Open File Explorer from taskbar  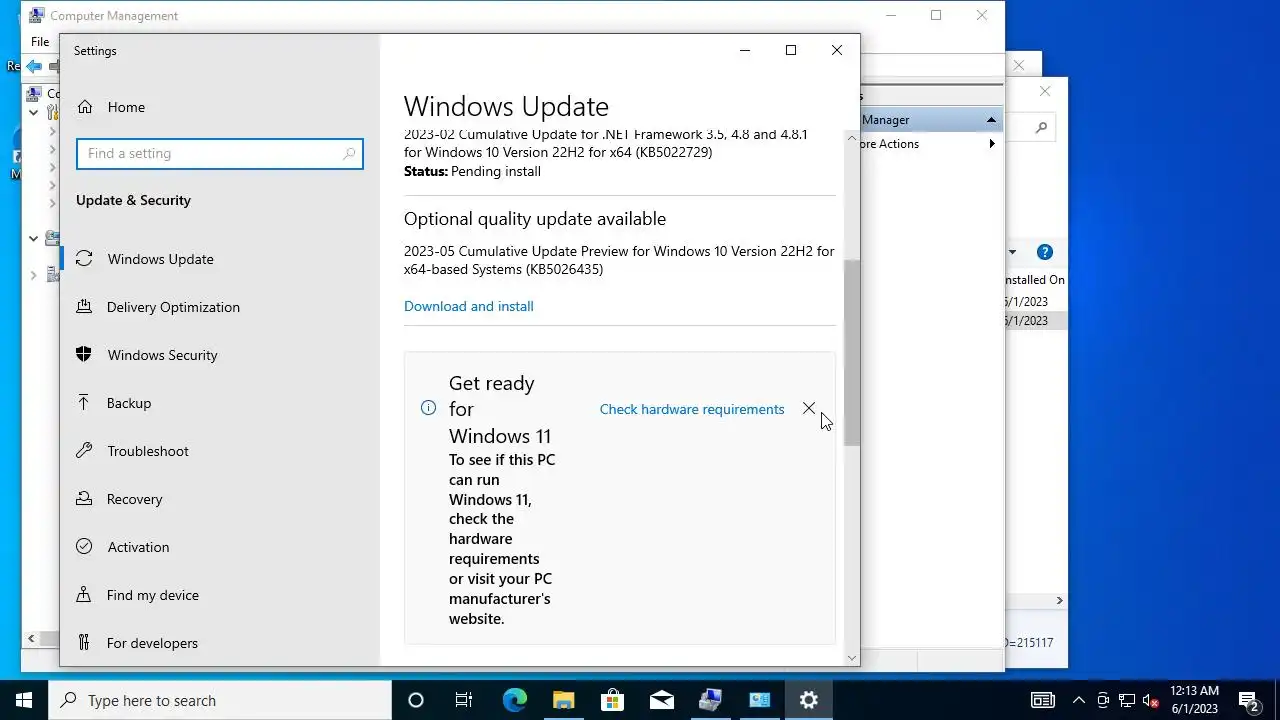[563, 700]
